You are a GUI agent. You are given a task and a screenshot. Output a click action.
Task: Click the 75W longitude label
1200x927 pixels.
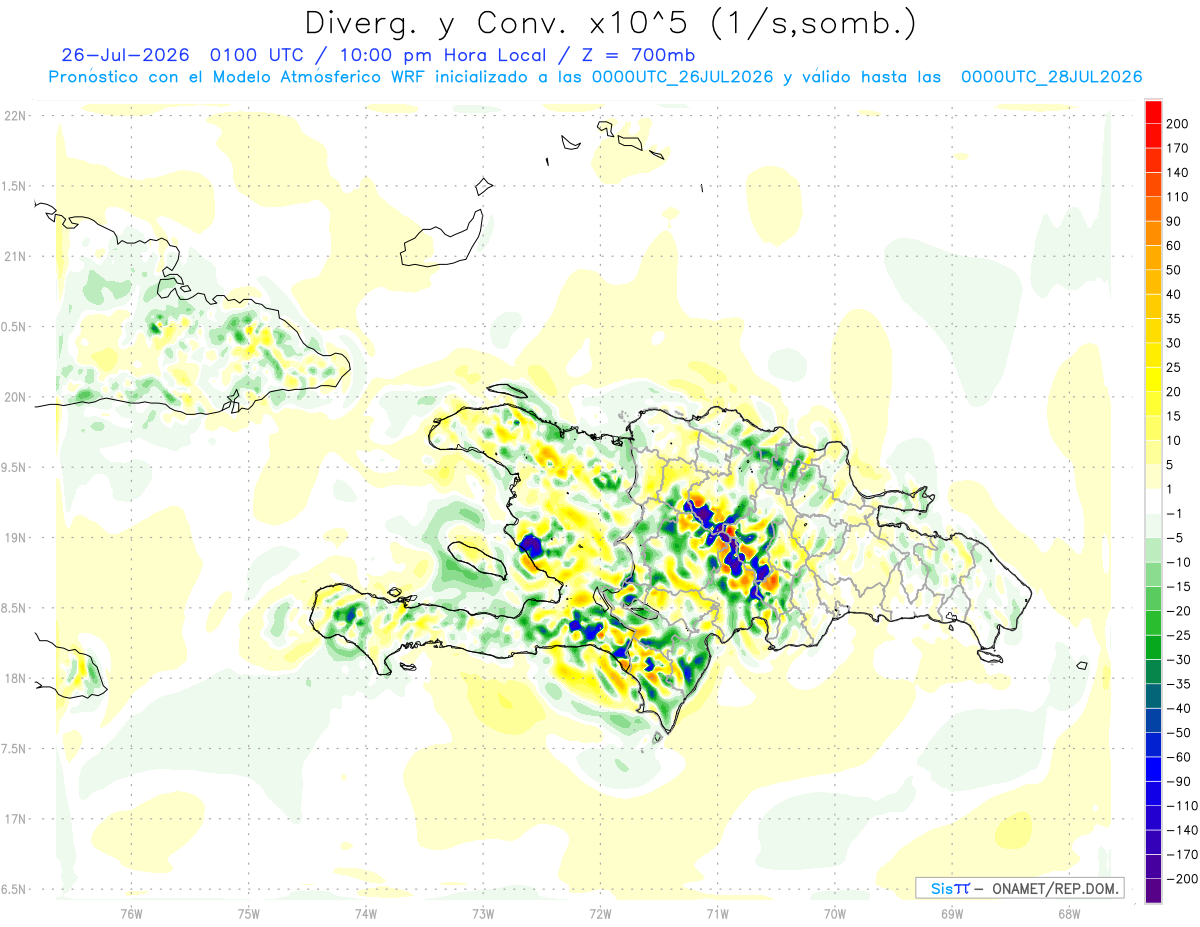pyautogui.click(x=248, y=913)
